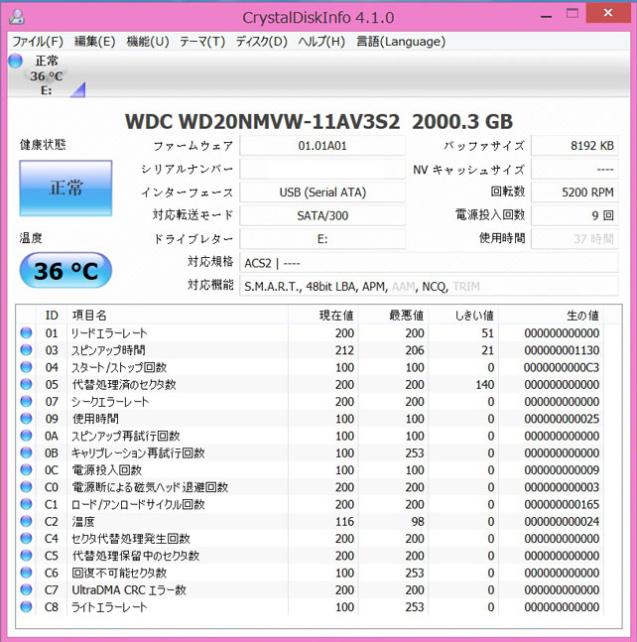
Task: Click the 36 °C temperature button
Action: coord(66,271)
